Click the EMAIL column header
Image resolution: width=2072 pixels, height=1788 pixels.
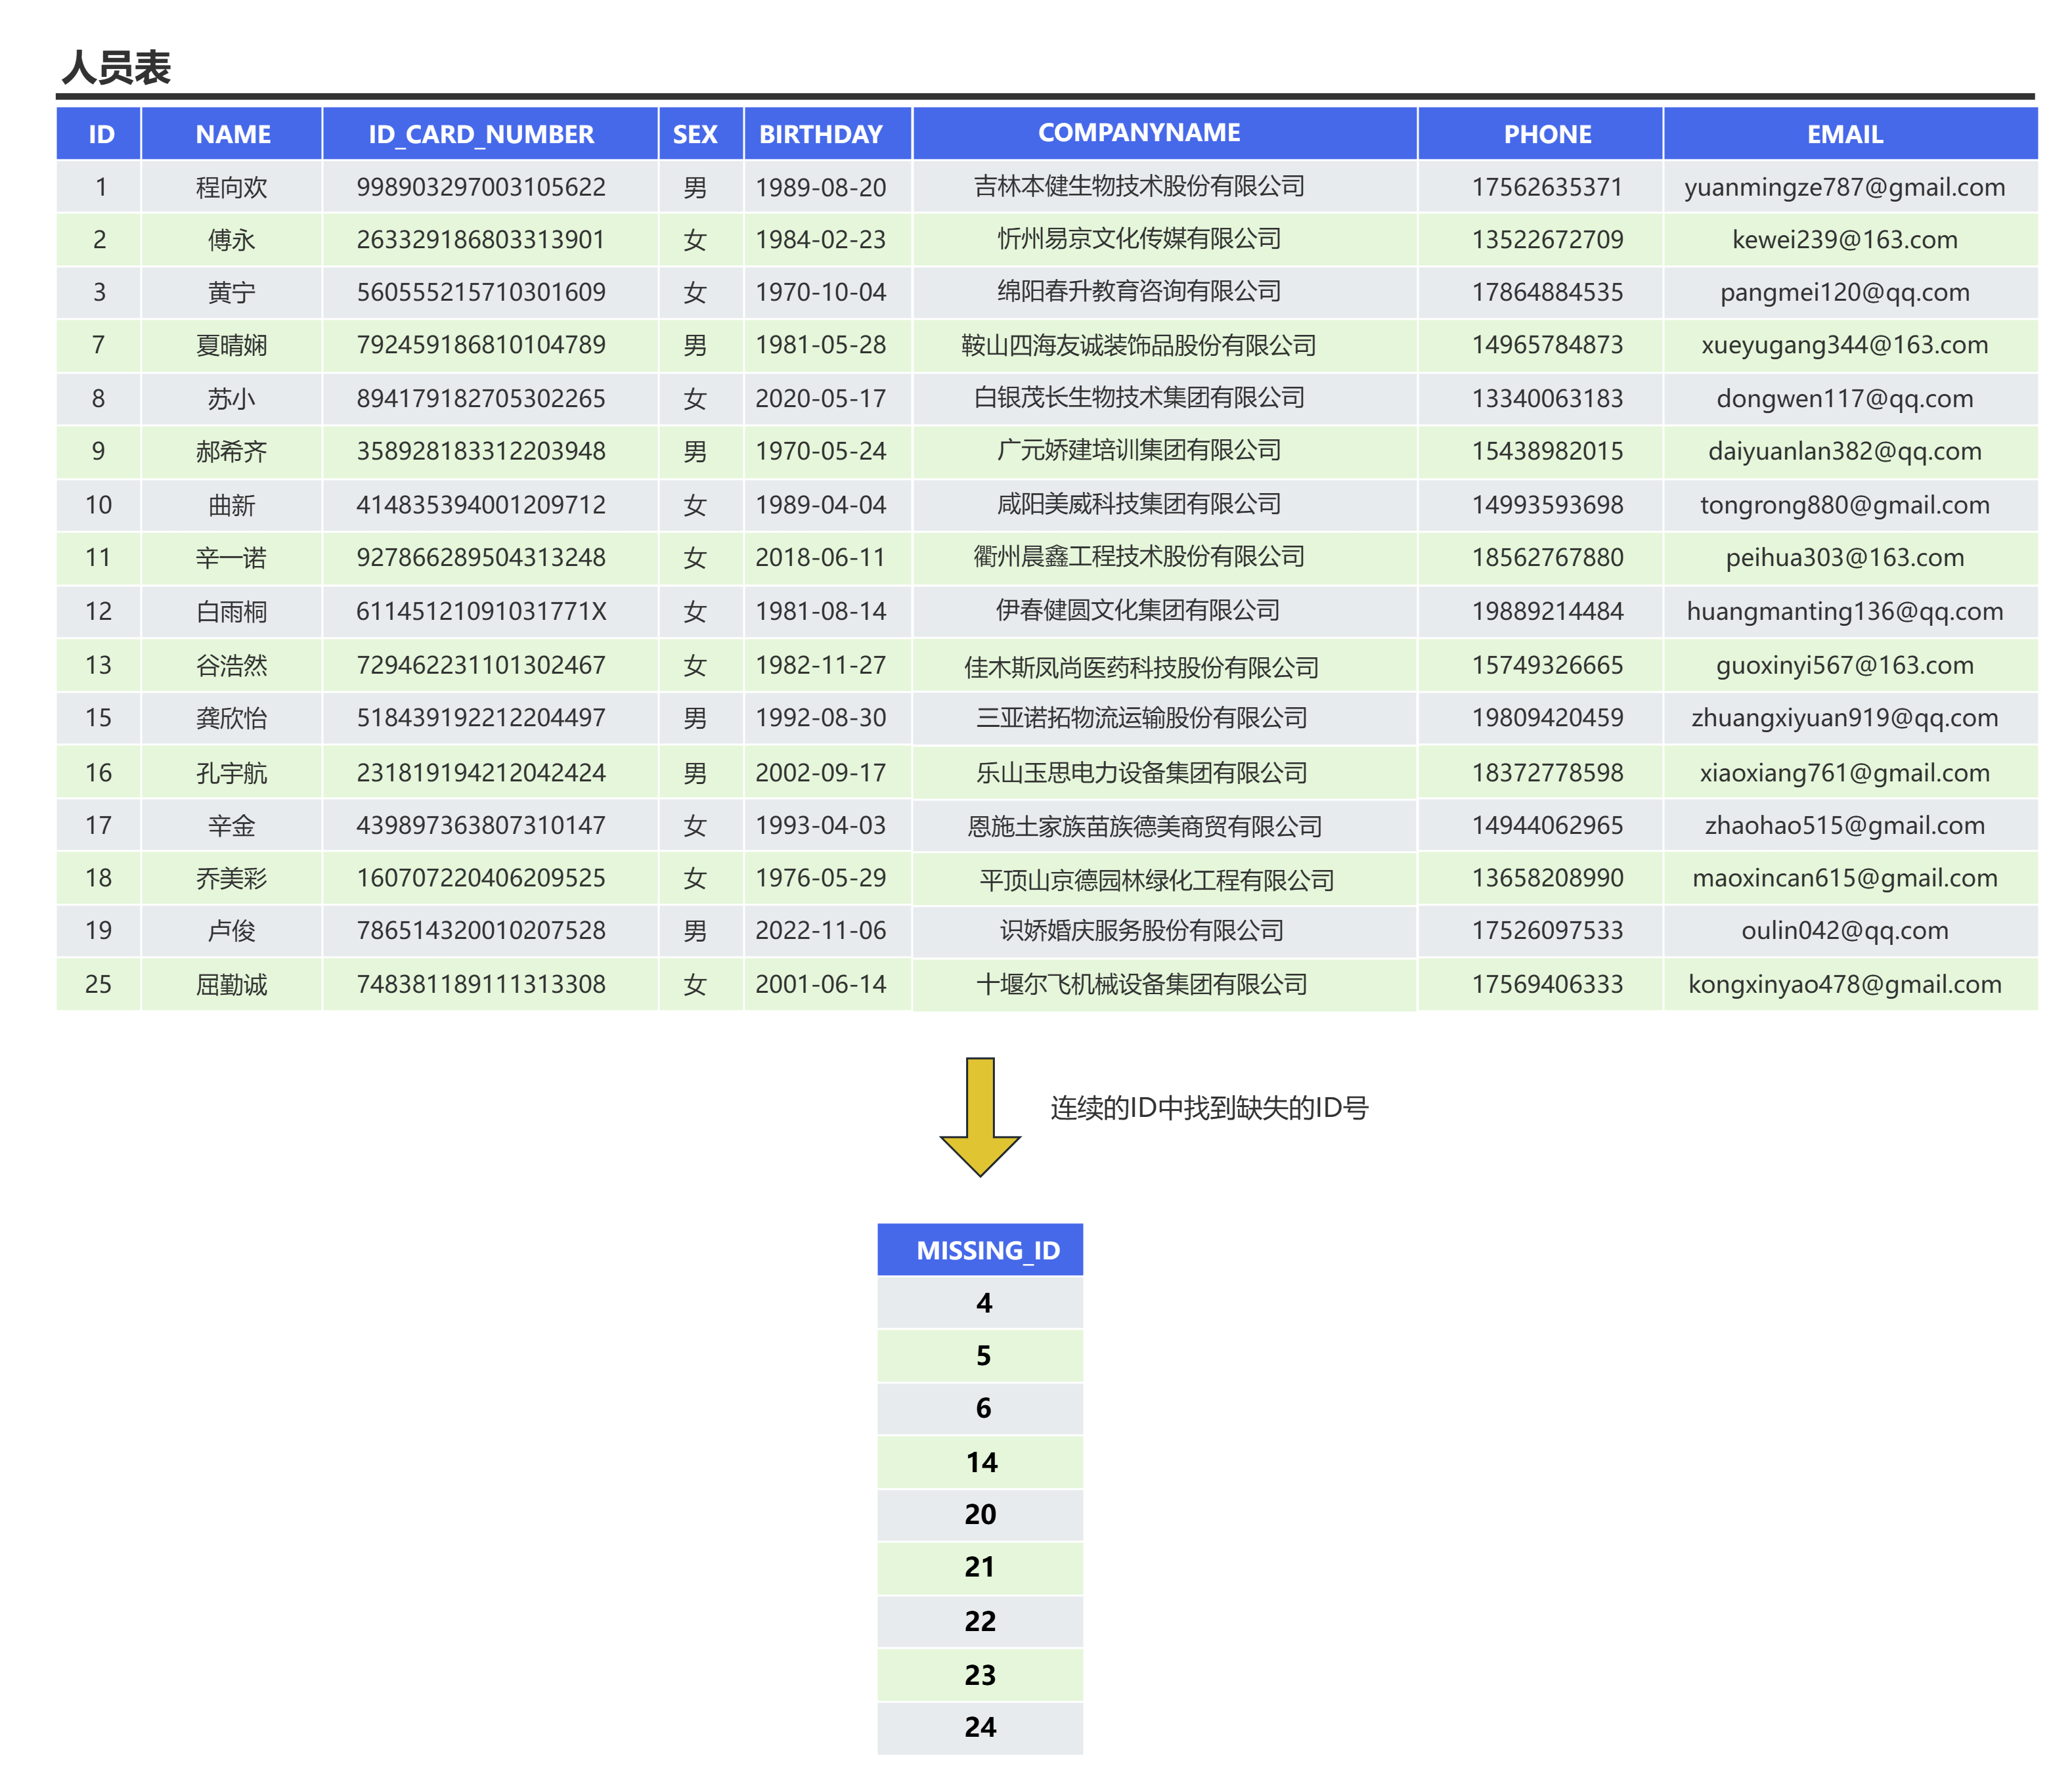click(x=1844, y=134)
